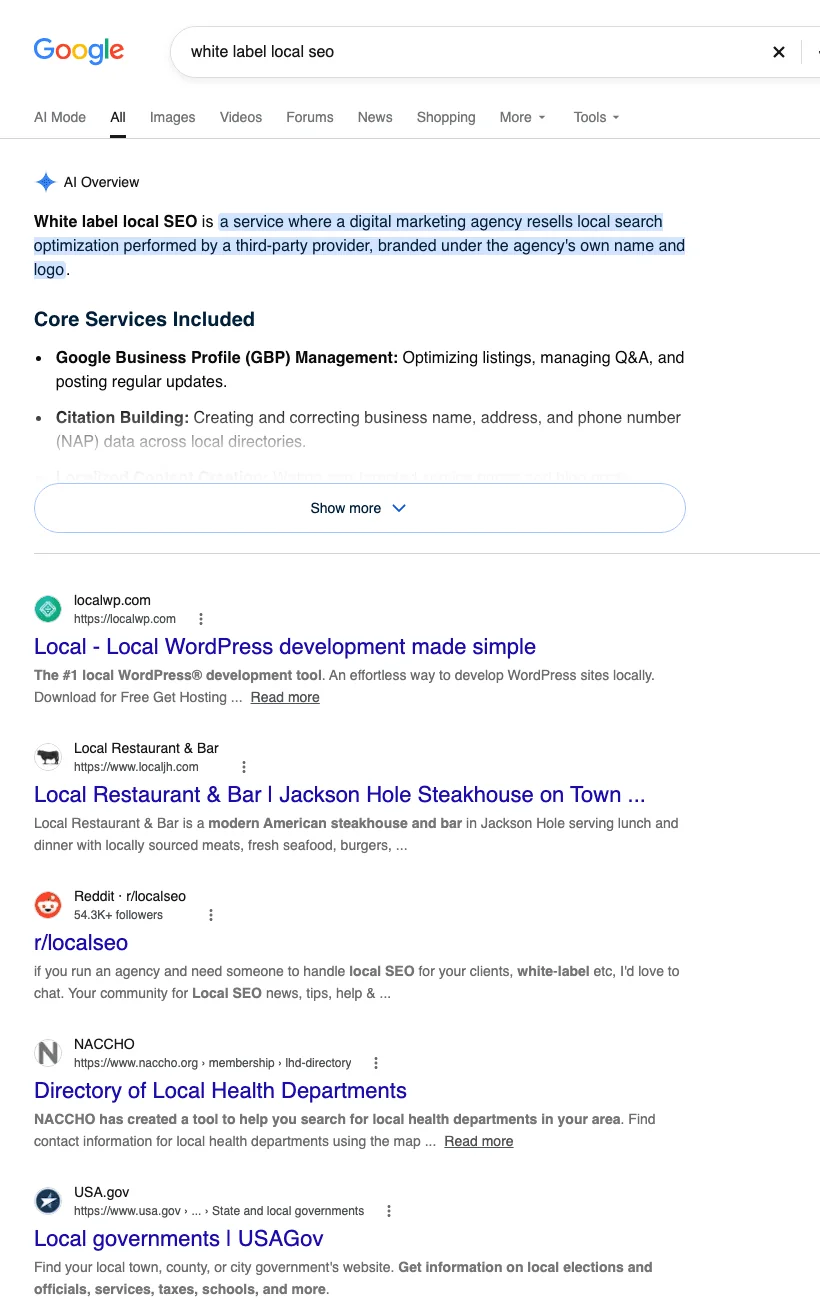Click Read more under the NACCHO result
The height and width of the screenshot is (1300, 820).
pos(479,1141)
